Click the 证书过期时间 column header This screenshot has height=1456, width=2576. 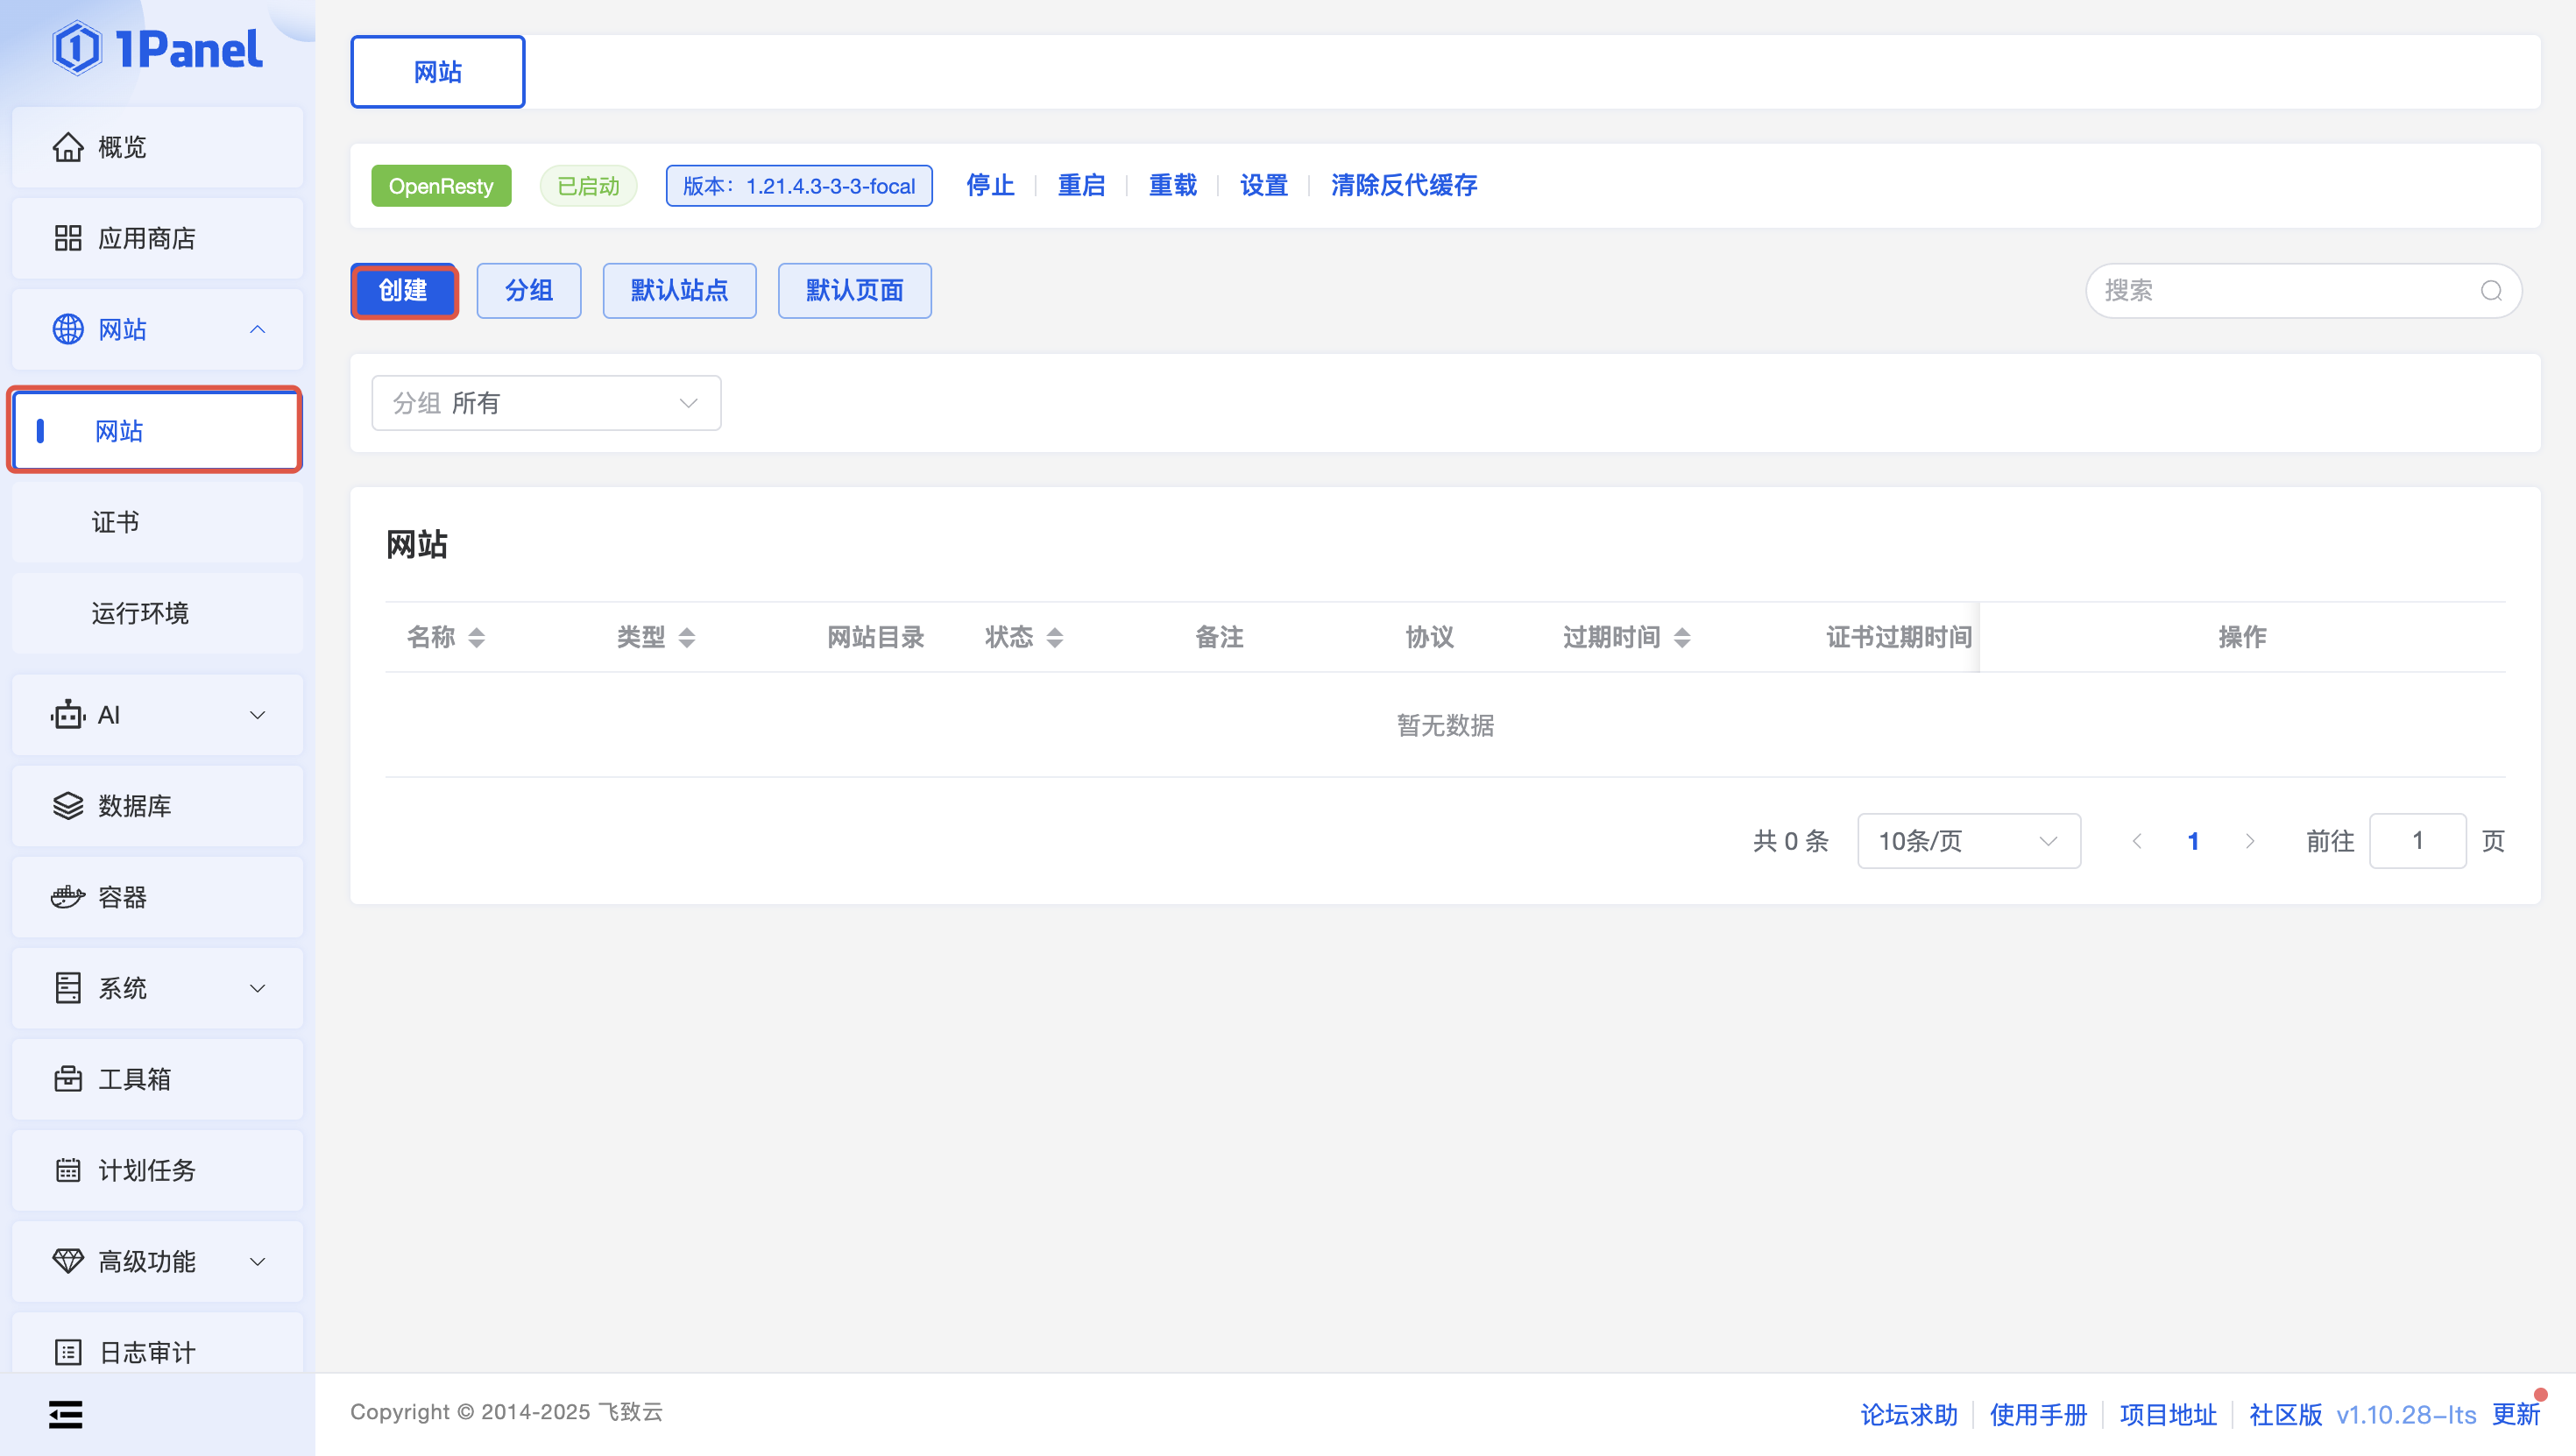click(x=1898, y=637)
